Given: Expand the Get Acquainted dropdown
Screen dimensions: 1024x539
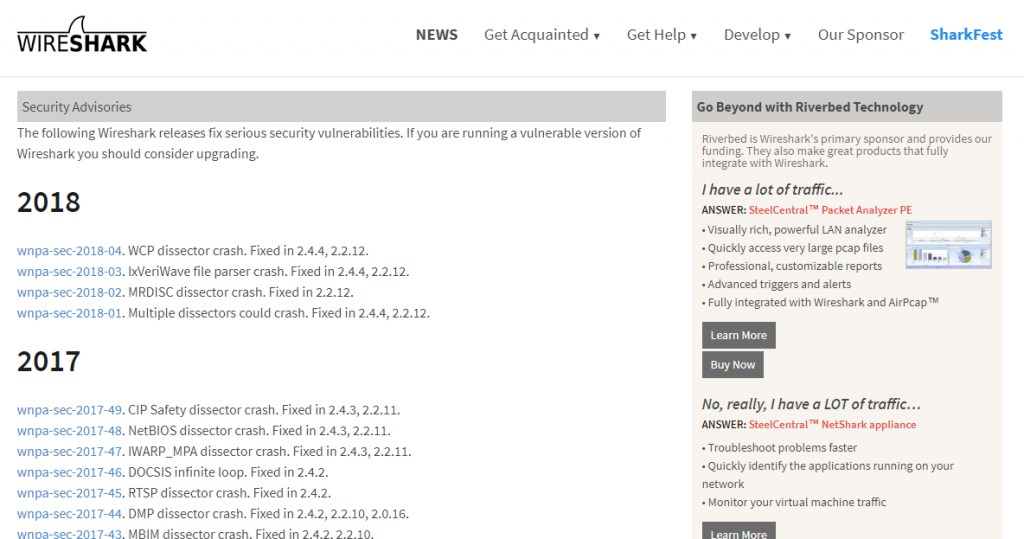Looking at the screenshot, I should [x=542, y=35].
